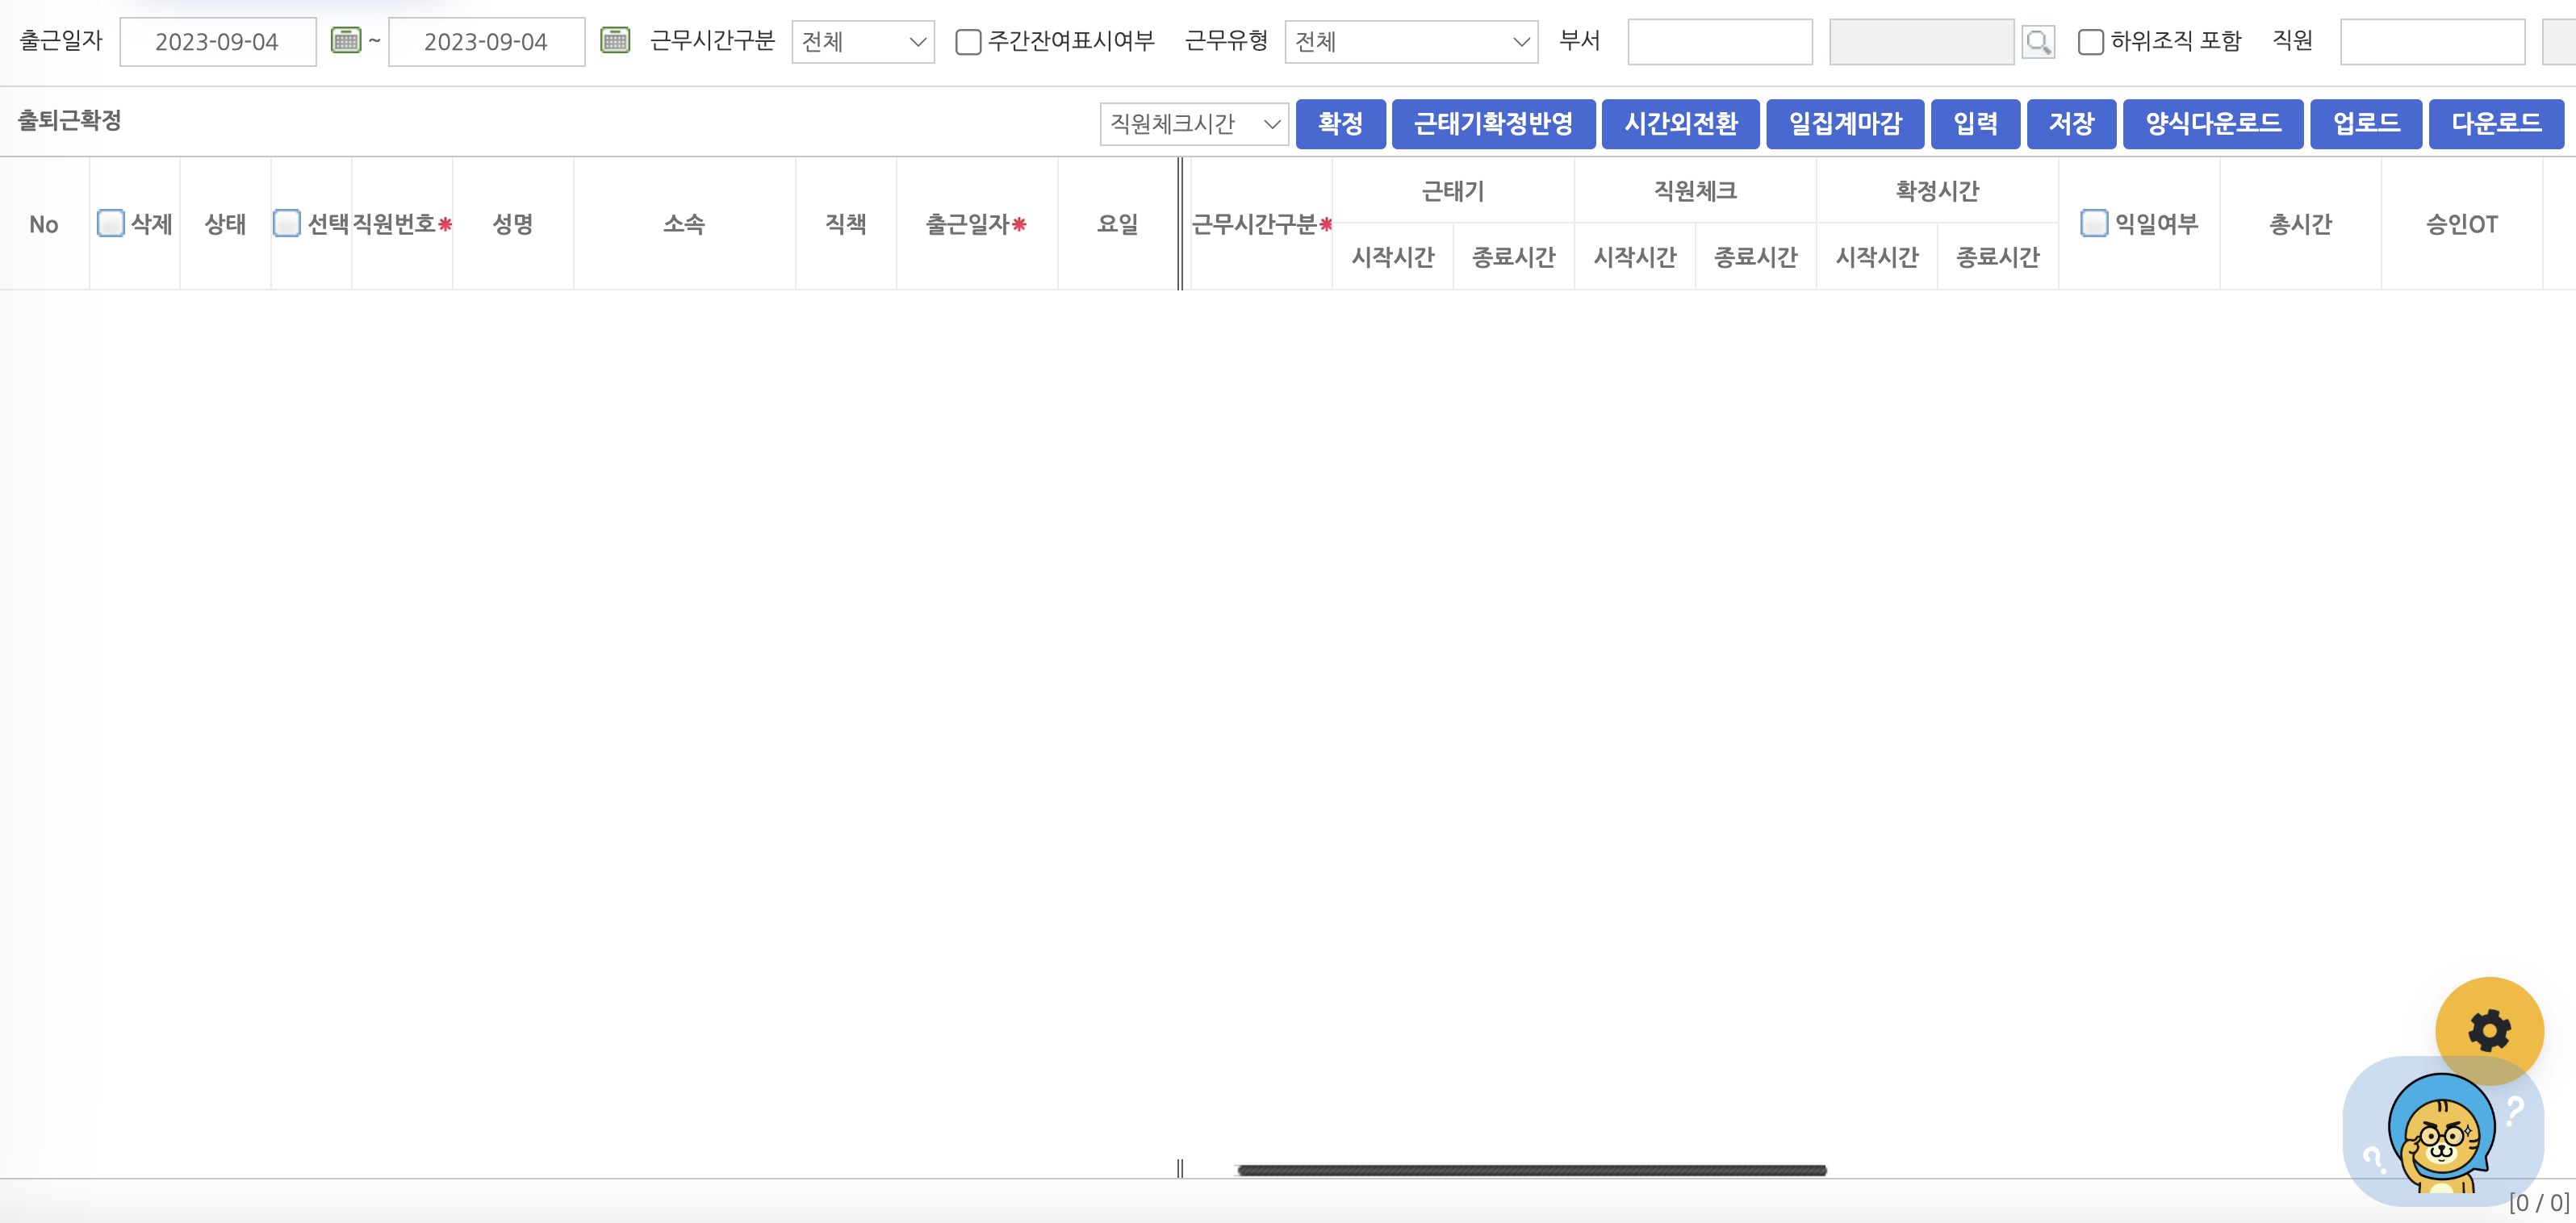
Task: Expand the 근무시간구분 dropdown
Action: (862, 42)
